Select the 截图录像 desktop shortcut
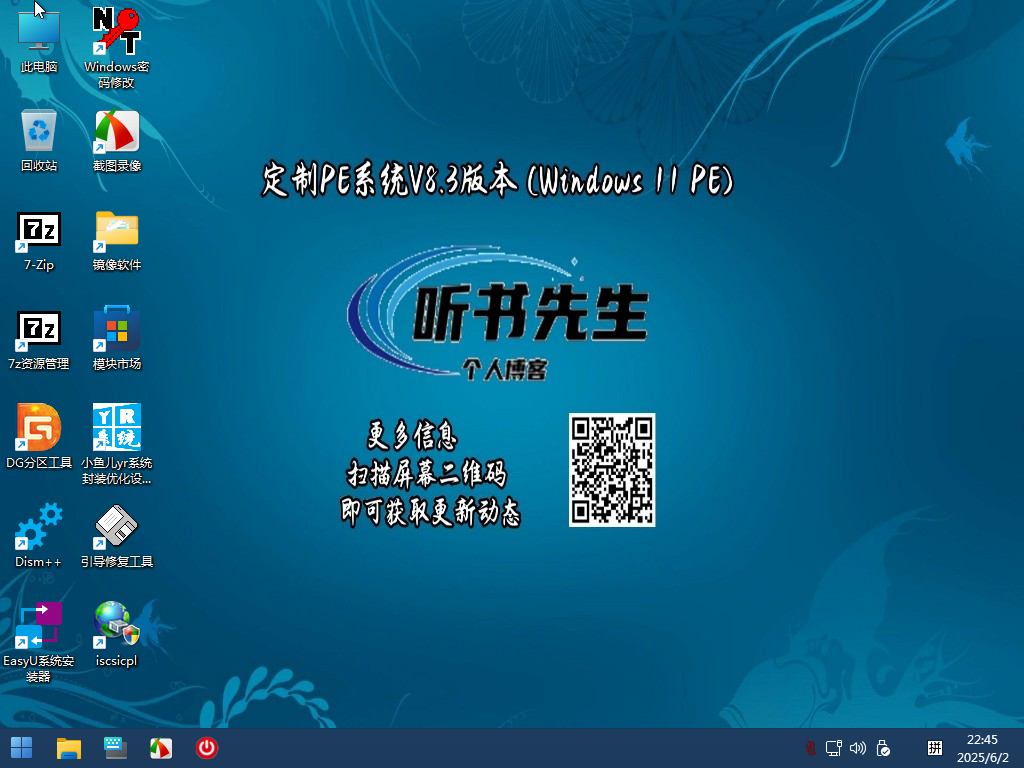This screenshot has height=768, width=1024. 117,140
